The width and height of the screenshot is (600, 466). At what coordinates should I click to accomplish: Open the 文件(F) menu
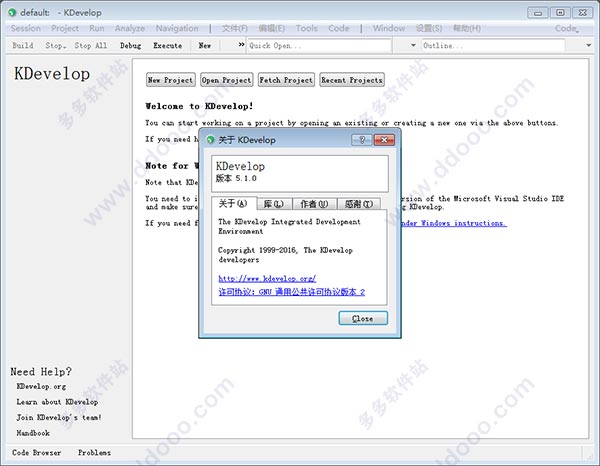click(235, 28)
